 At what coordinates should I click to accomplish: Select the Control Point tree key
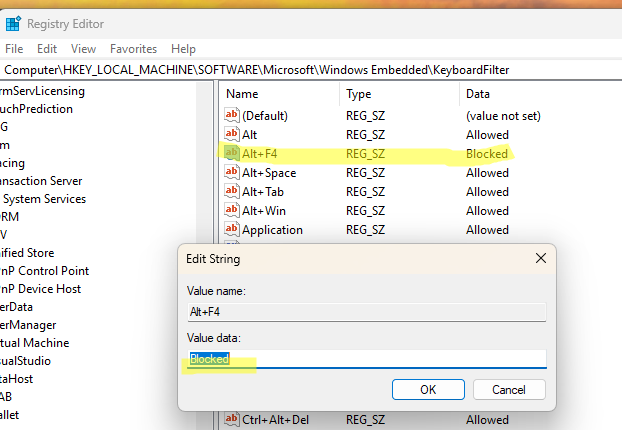point(44,271)
